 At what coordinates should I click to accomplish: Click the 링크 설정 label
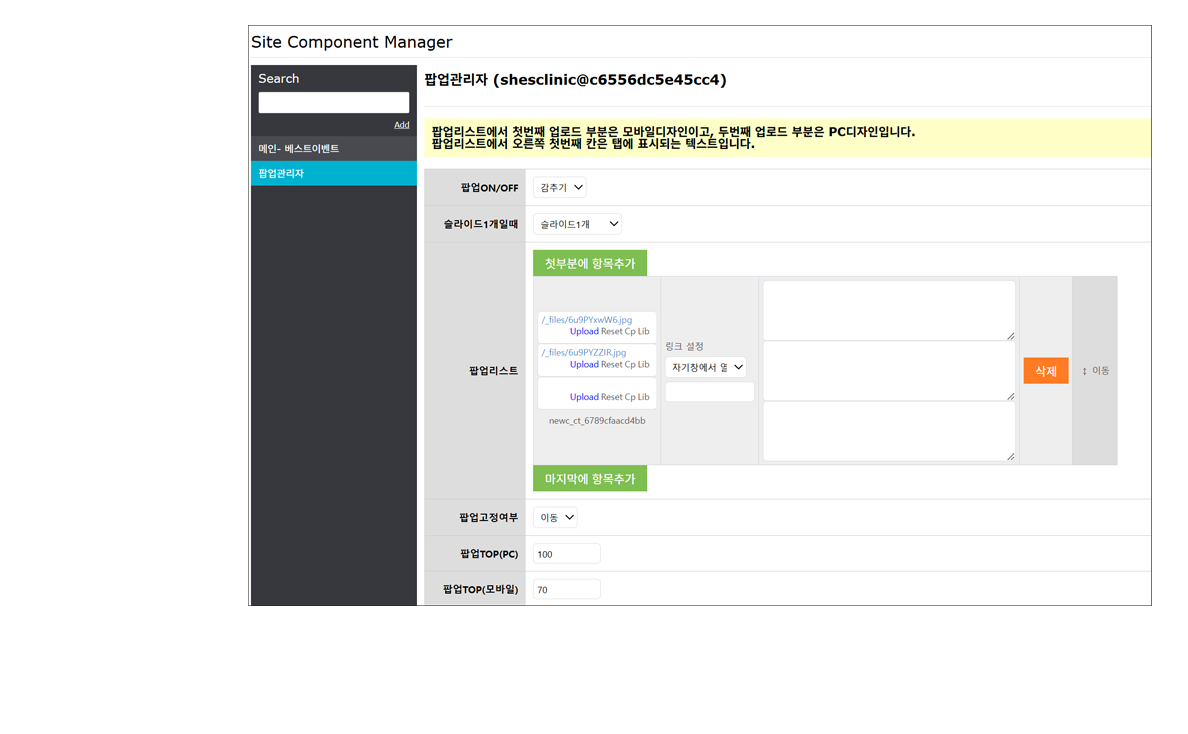click(684, 346)
